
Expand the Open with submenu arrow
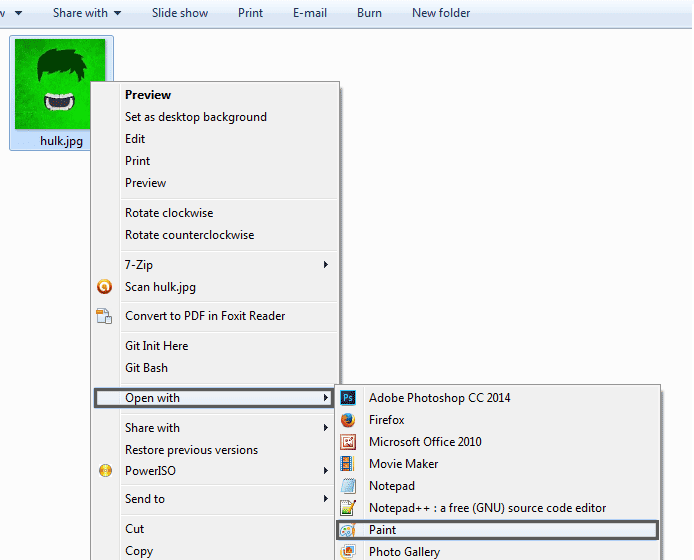click(326, 398)
